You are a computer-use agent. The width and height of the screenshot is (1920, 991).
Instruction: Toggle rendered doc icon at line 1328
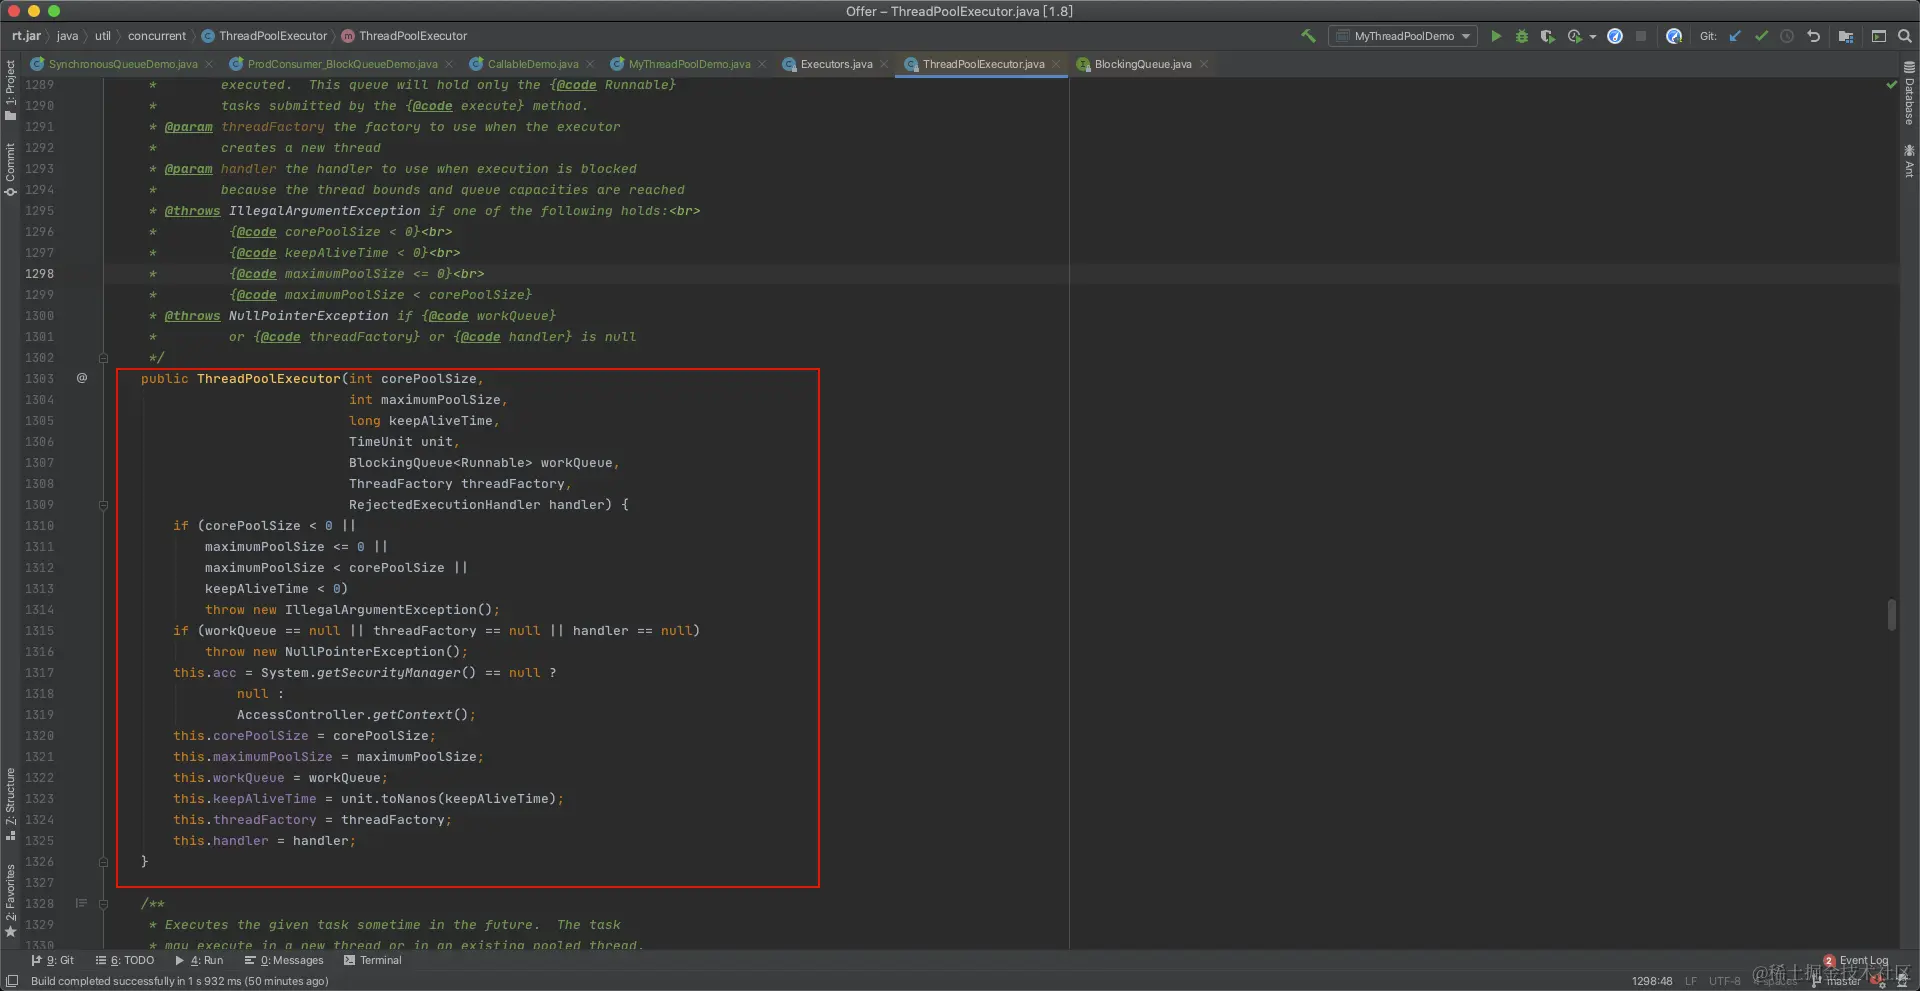82,903
